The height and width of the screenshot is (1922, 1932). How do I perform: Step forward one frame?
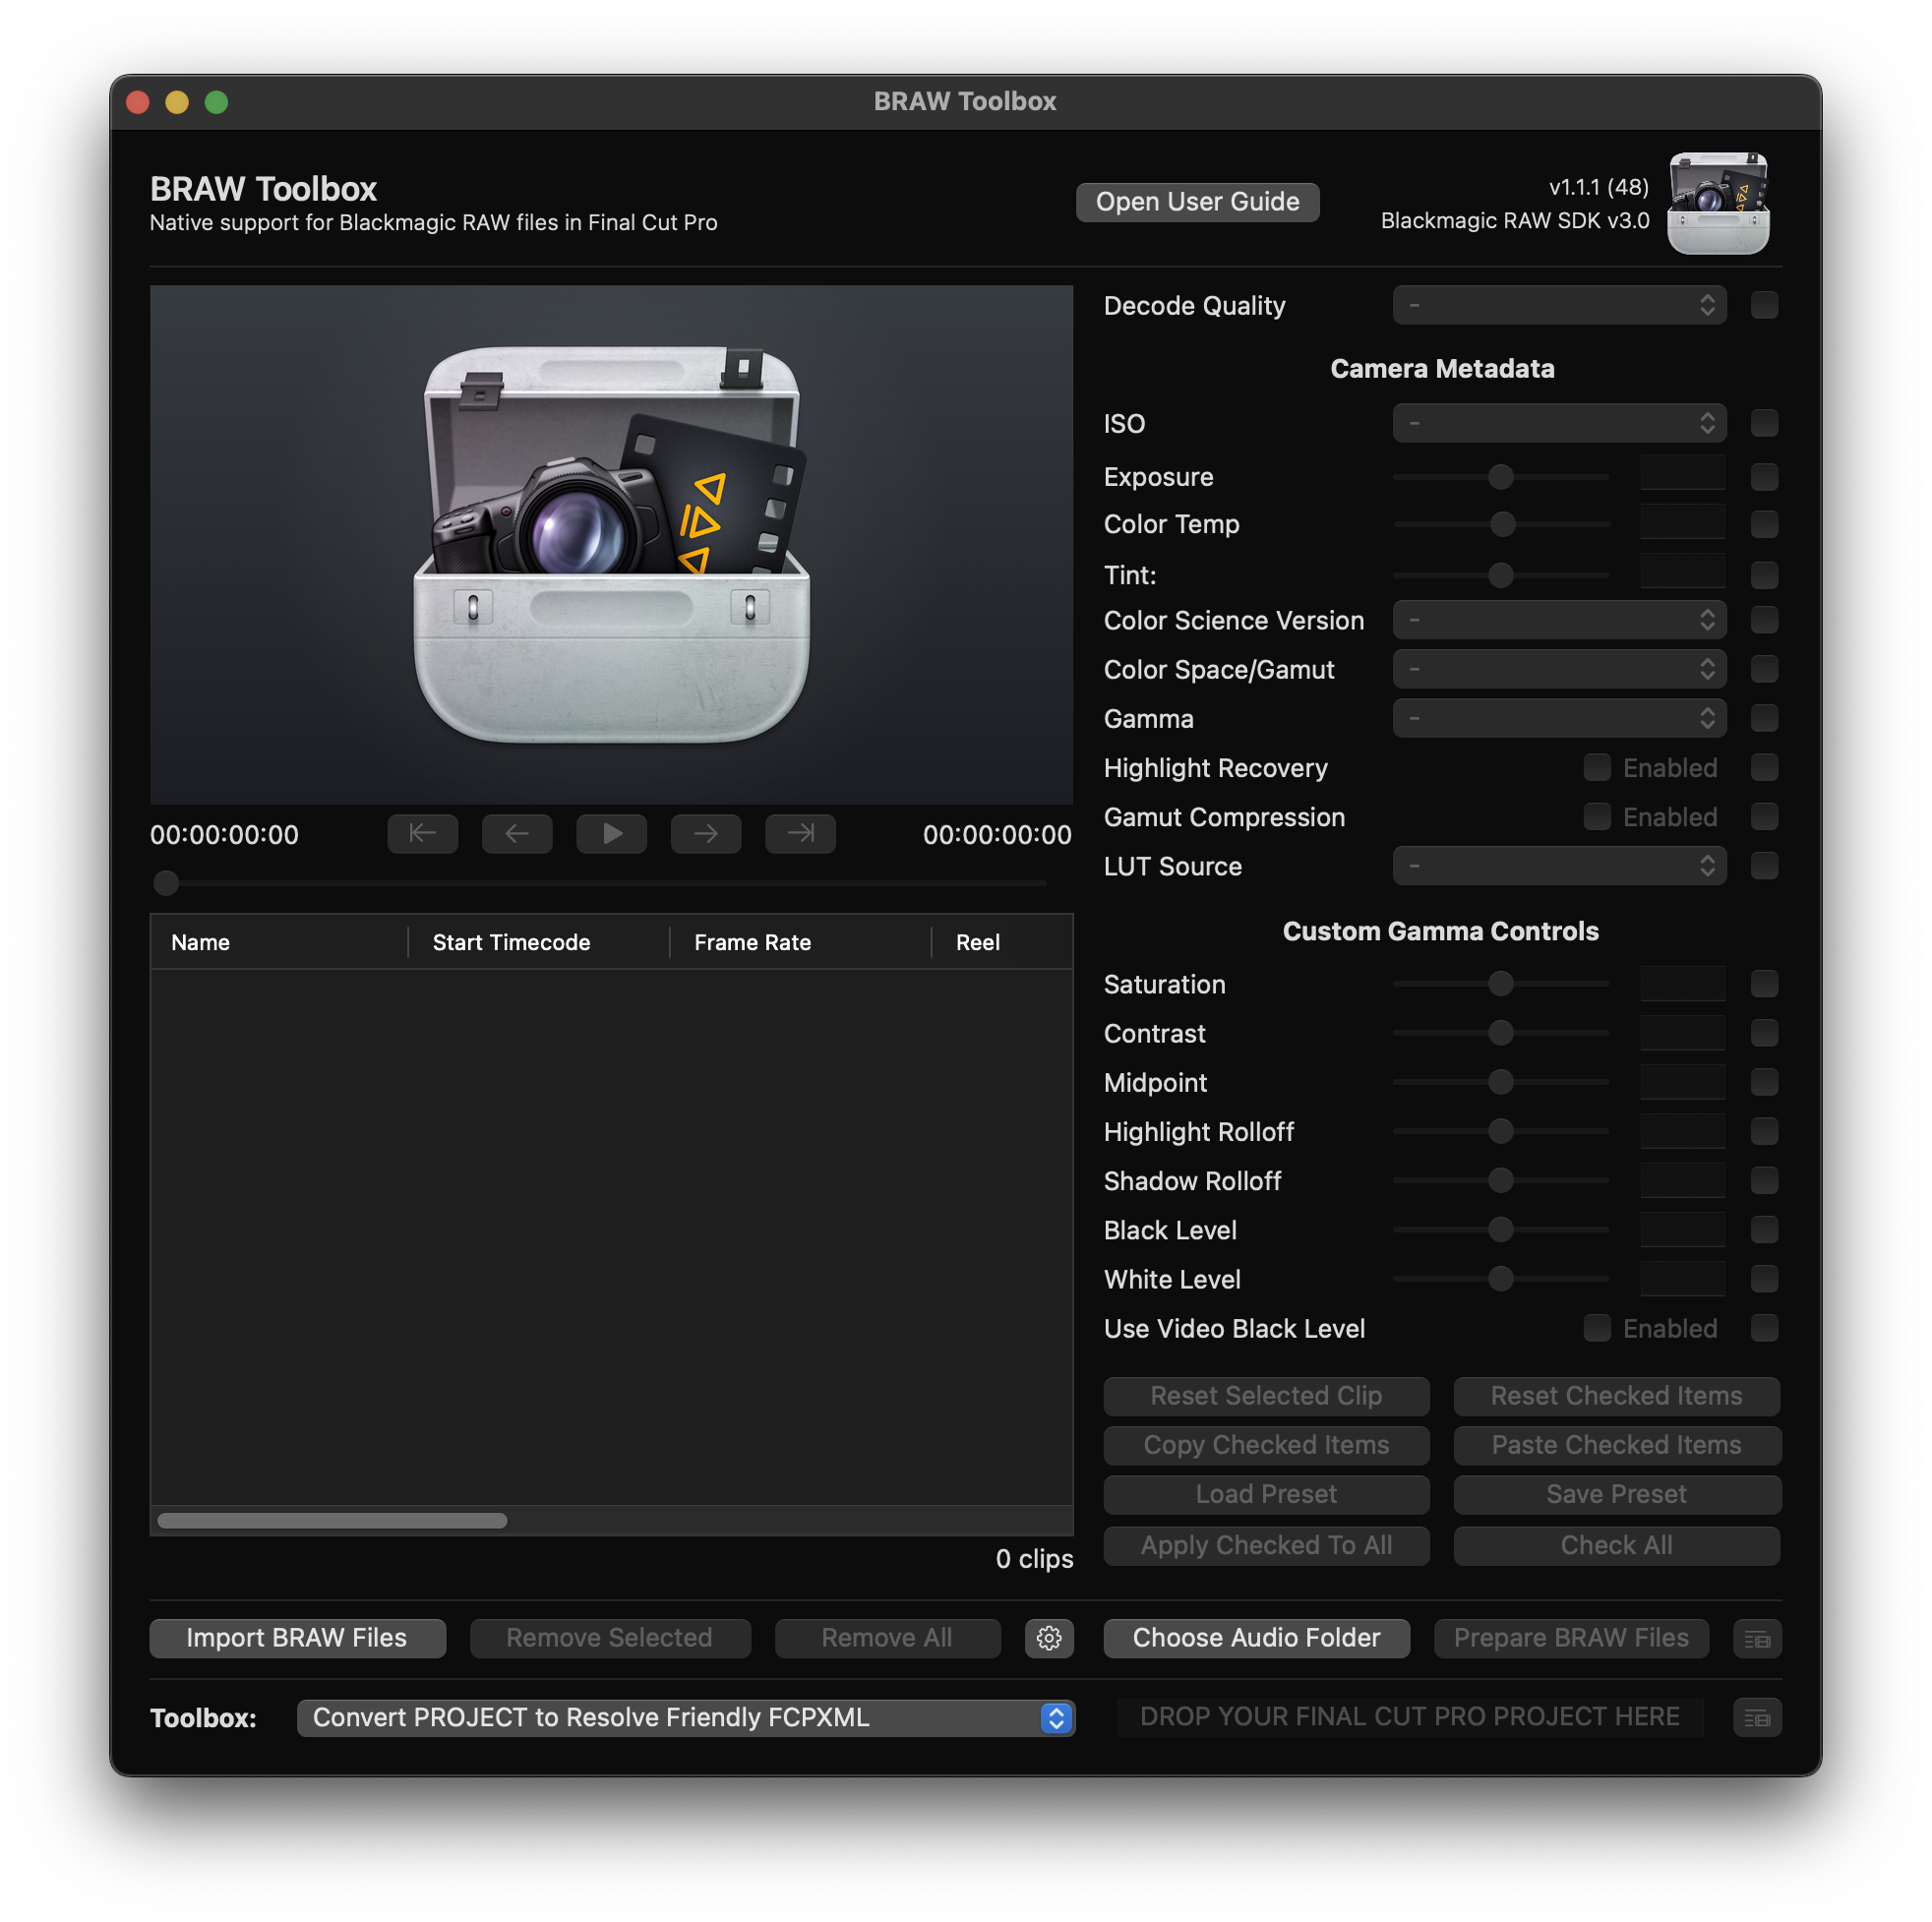[x=705, y=834]
